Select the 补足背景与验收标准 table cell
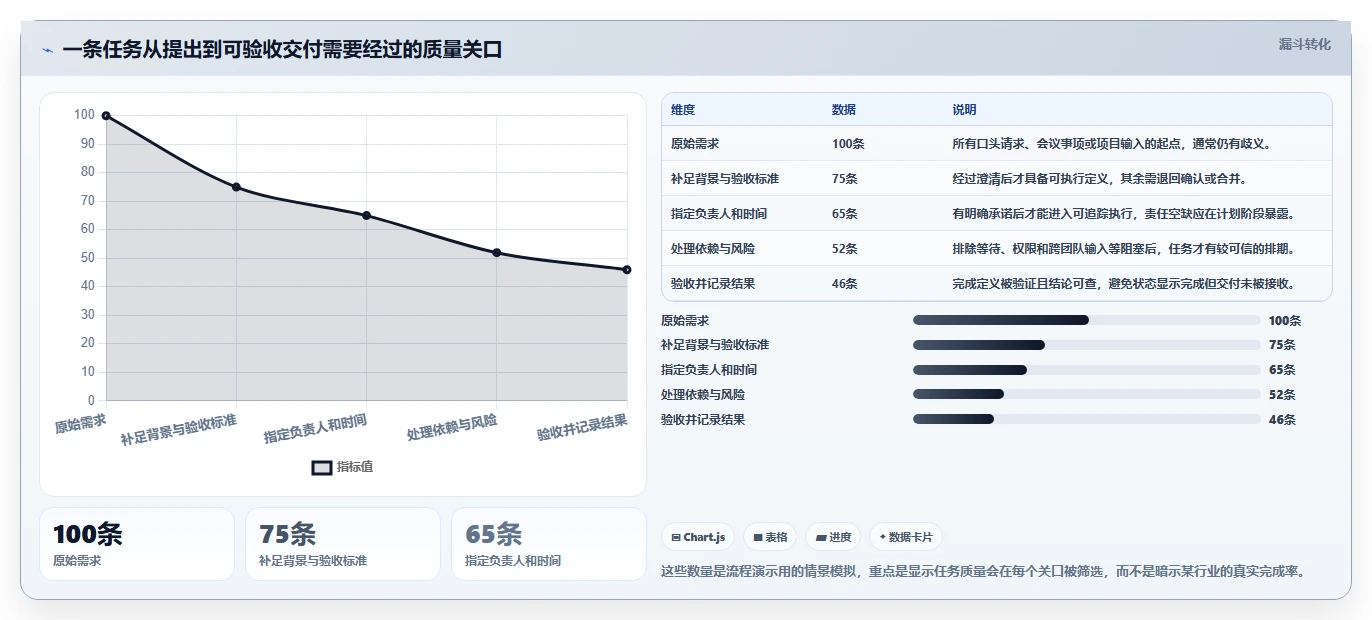The height and width of the screenshot is (620, 1372). click(x=725, y=179)
